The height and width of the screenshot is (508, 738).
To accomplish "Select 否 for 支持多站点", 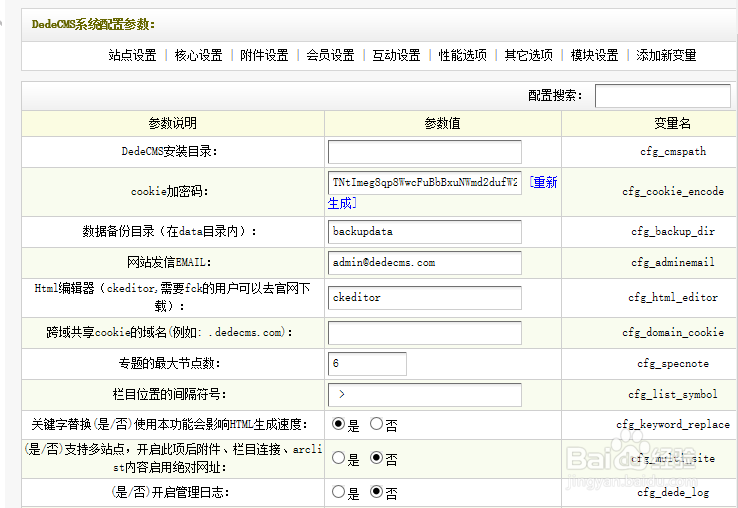I will tap(376, 458).
